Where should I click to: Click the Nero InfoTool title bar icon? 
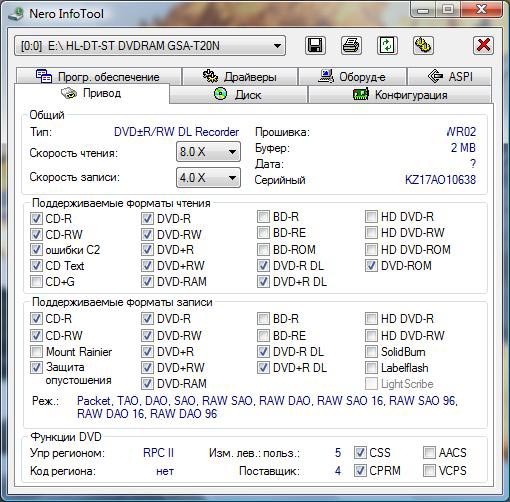[16, 14]
